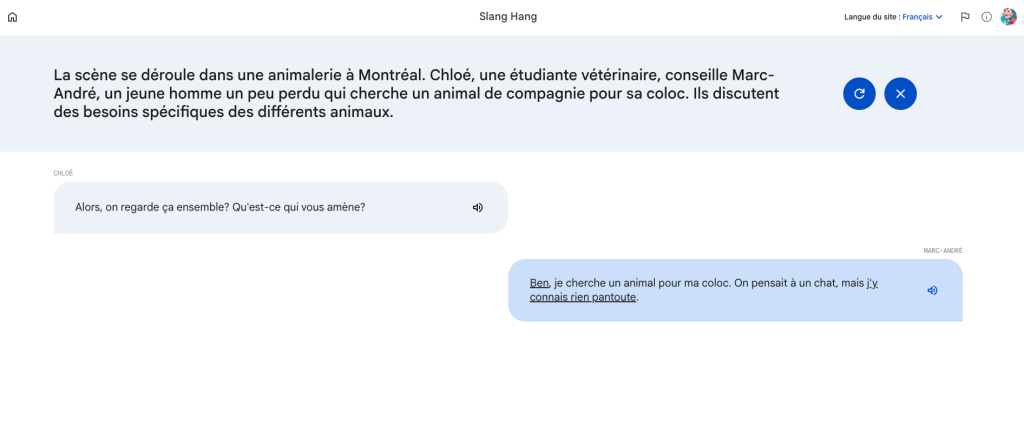This screenshot has height=429, width=1024.
Task: Click the CHLOÉ speaker label
Action: pos(63,173)
